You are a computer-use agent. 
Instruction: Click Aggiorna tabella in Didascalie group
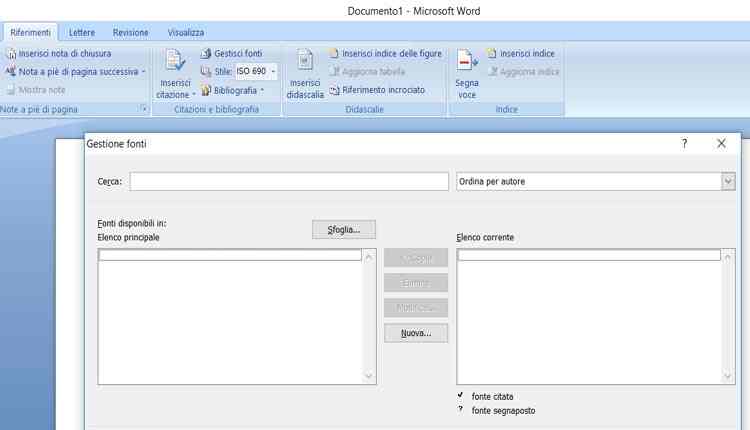point(367,72)
